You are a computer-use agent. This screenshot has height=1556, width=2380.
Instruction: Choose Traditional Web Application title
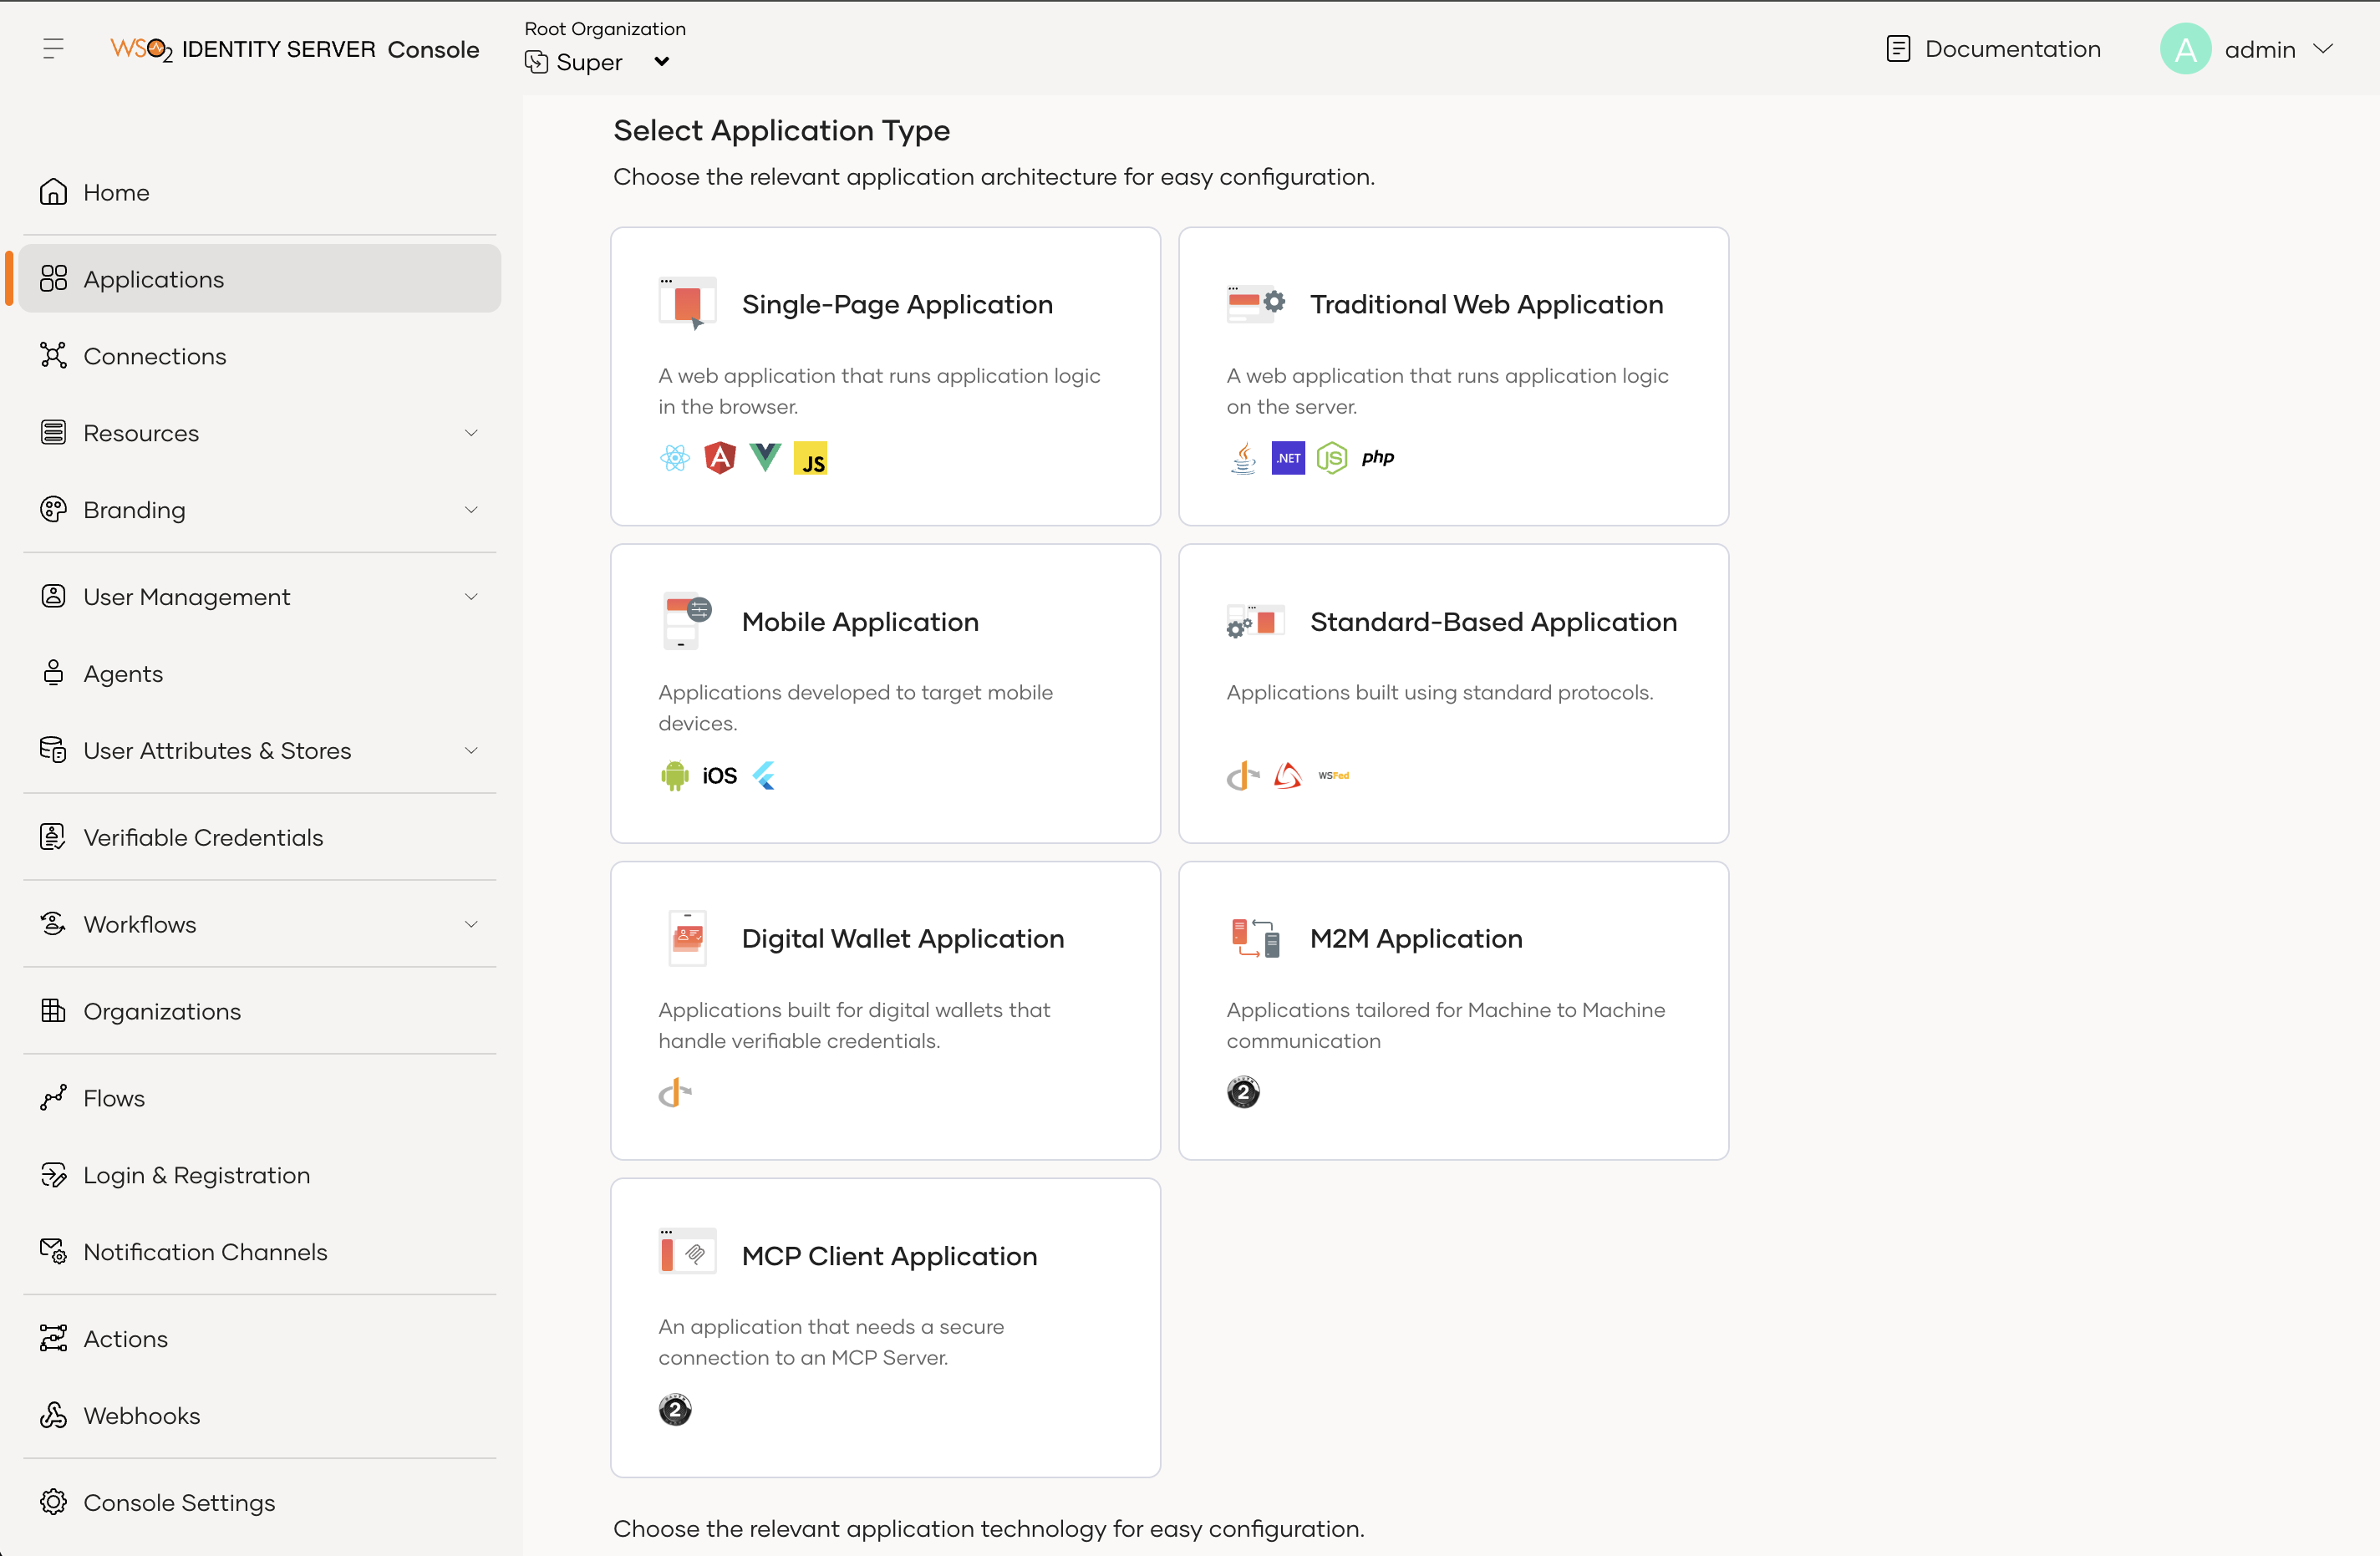click(1486, 304)
